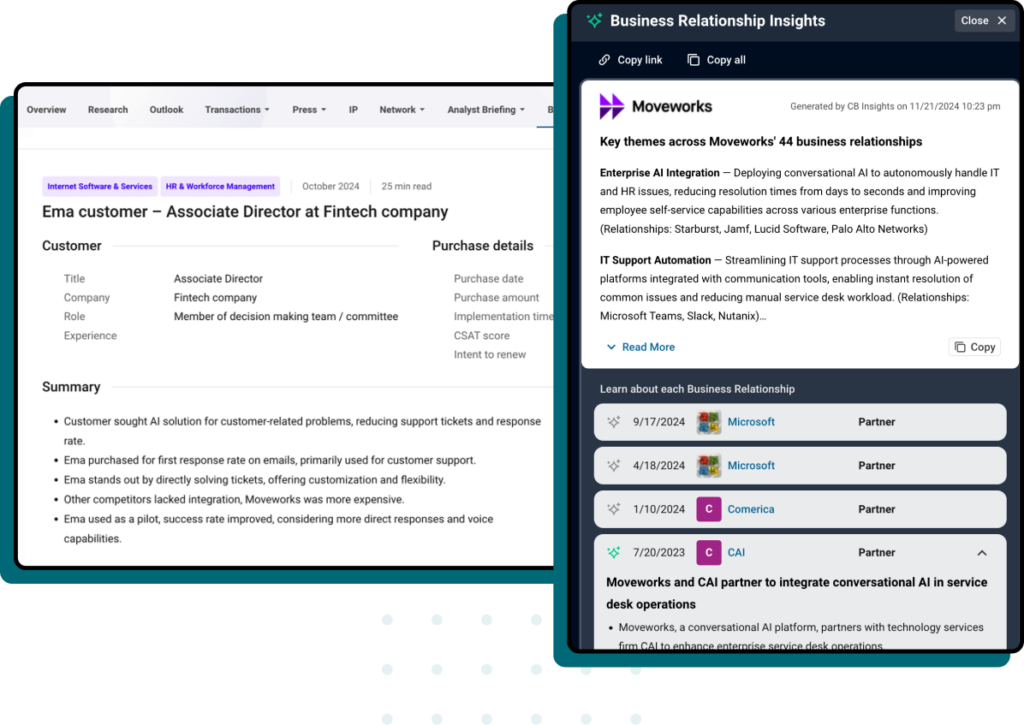Click the Copy all pages icon
1024x725 pixels.
(x=693, y=60)
